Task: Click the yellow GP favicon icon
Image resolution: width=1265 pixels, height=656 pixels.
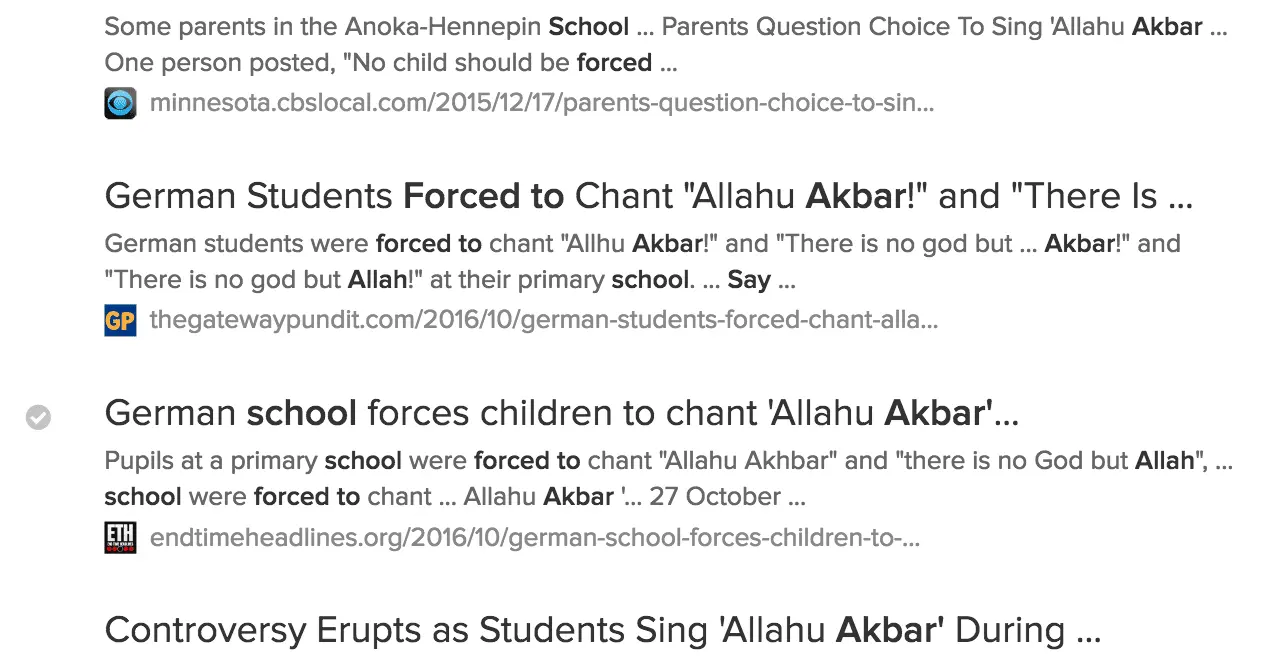Action: click(120, 320)
